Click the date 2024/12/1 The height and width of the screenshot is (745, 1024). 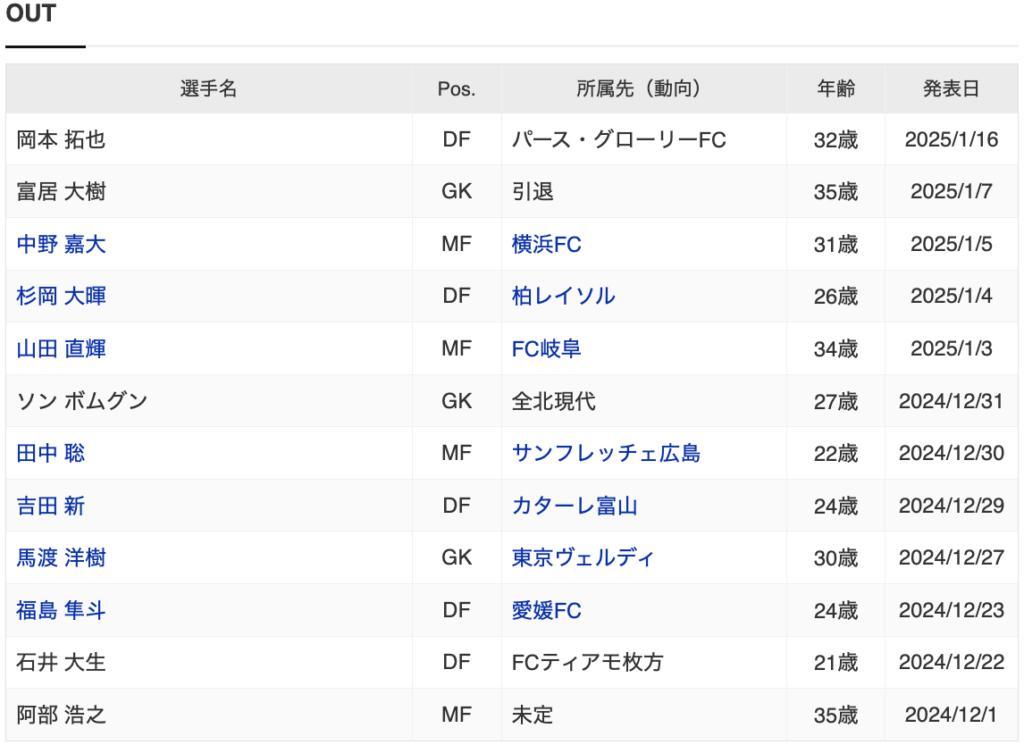pos(952,715)
